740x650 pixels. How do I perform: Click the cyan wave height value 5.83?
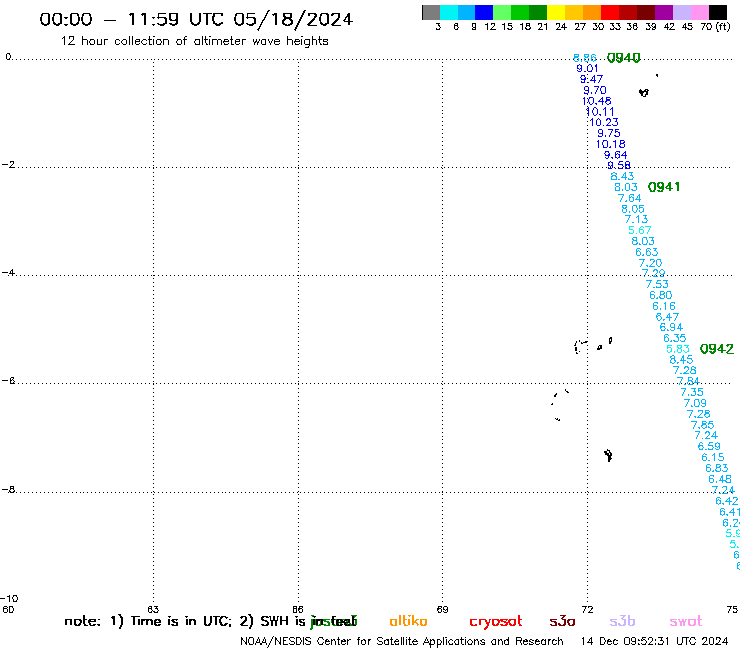pyautogui.click(x=678, y=349)
